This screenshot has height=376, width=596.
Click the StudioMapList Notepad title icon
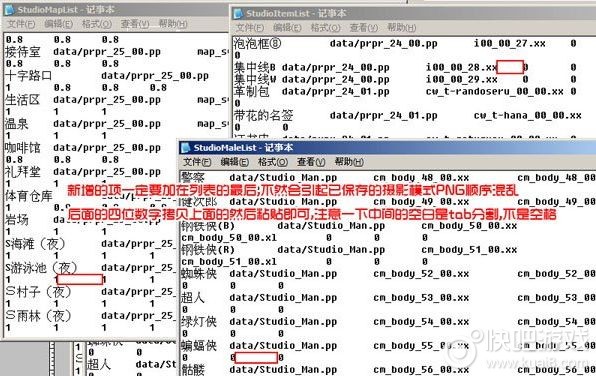(10, 10)
